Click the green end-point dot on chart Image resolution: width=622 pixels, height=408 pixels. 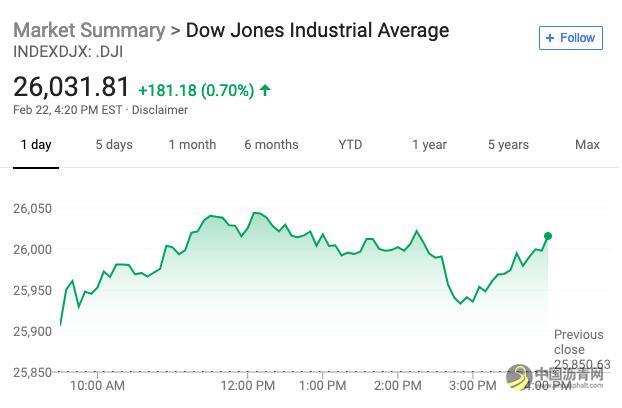pos(548,236)
